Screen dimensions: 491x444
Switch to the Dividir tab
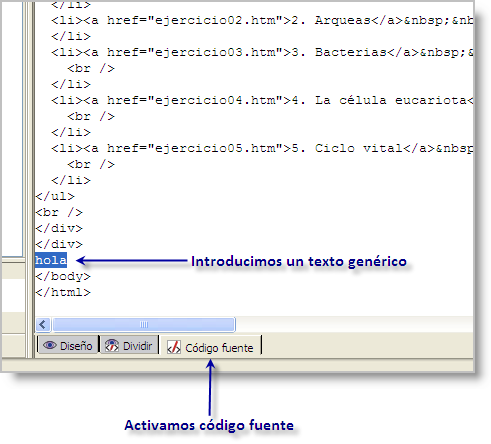pyautogui.click(x=129, y=345)
